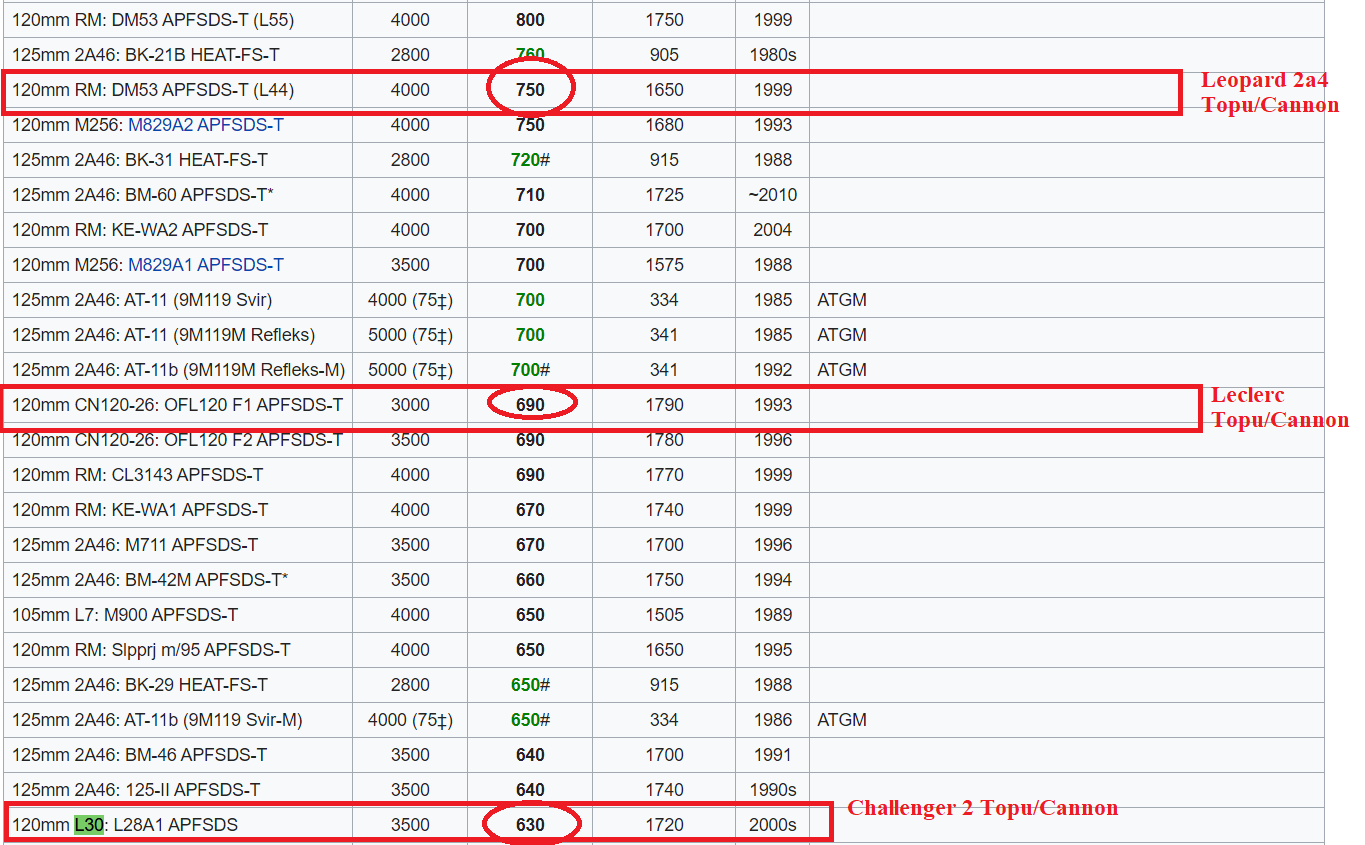Select the year cell 1991
This screenshot has width=1365, height=845.
[773, 755]
